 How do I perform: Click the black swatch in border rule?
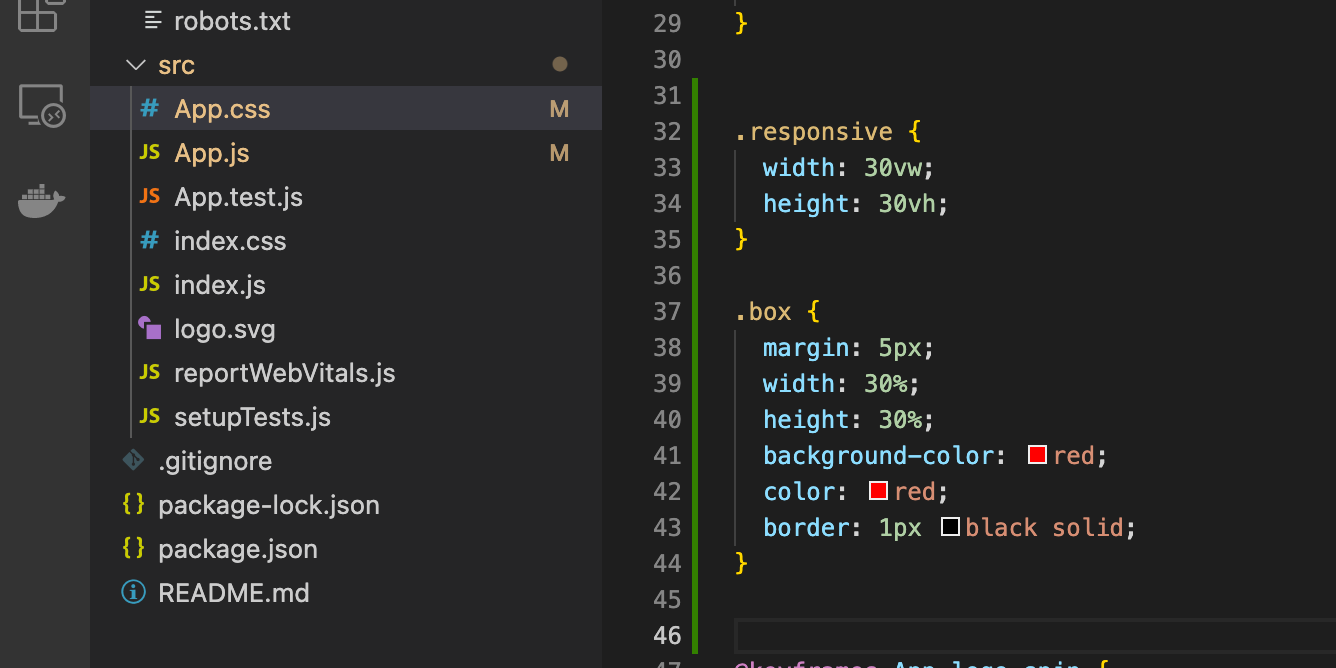(950, 527)
